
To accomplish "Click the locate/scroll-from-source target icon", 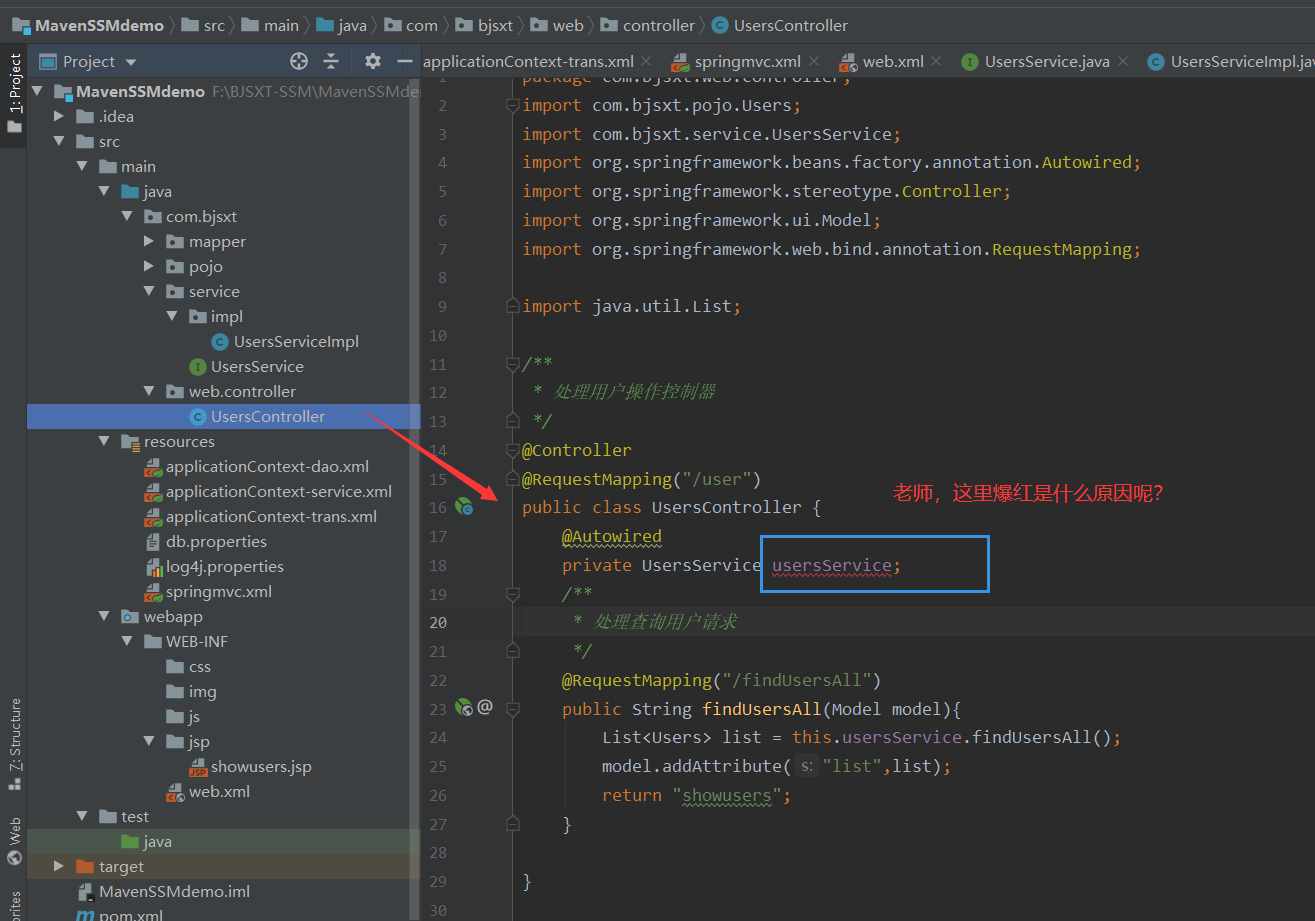I will pos(298,61).
